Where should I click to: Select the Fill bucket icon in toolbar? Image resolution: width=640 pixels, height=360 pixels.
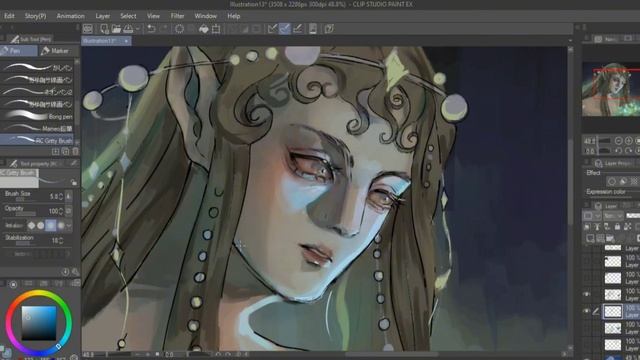click(x=204, y=29)
